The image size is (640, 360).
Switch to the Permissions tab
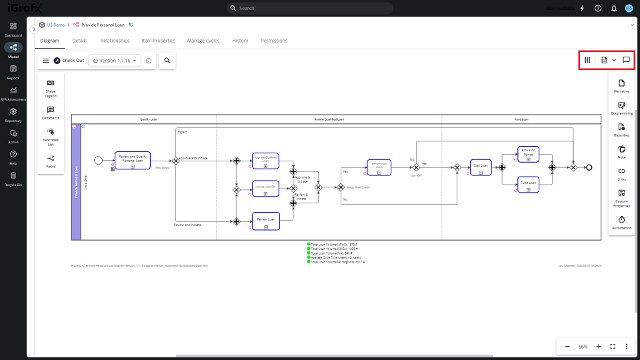pyautogui.click(x=274, y=40)
